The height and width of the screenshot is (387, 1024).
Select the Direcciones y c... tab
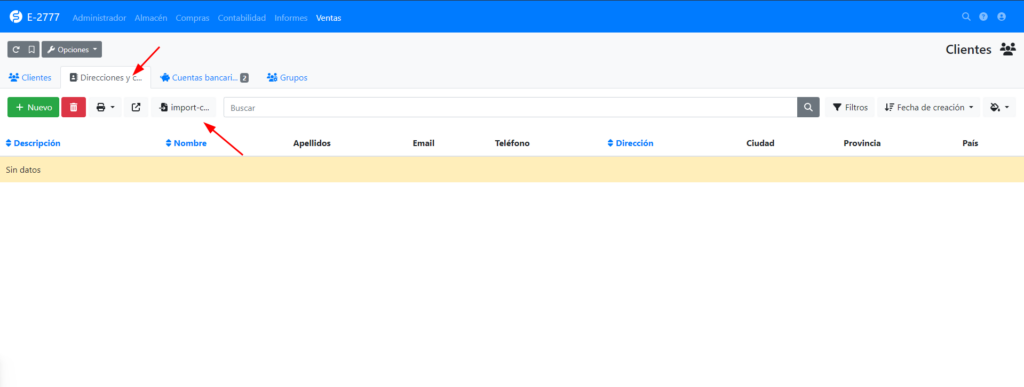105,78
